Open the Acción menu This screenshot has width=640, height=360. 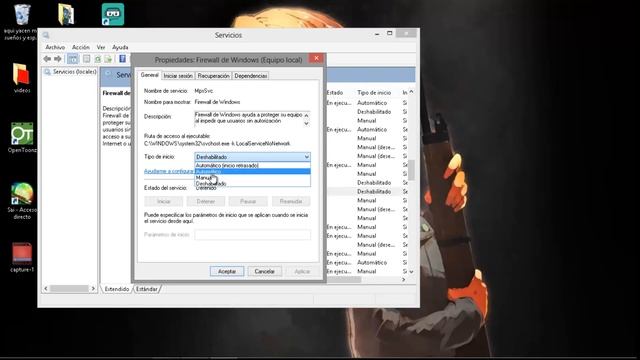tap(81, 47)
